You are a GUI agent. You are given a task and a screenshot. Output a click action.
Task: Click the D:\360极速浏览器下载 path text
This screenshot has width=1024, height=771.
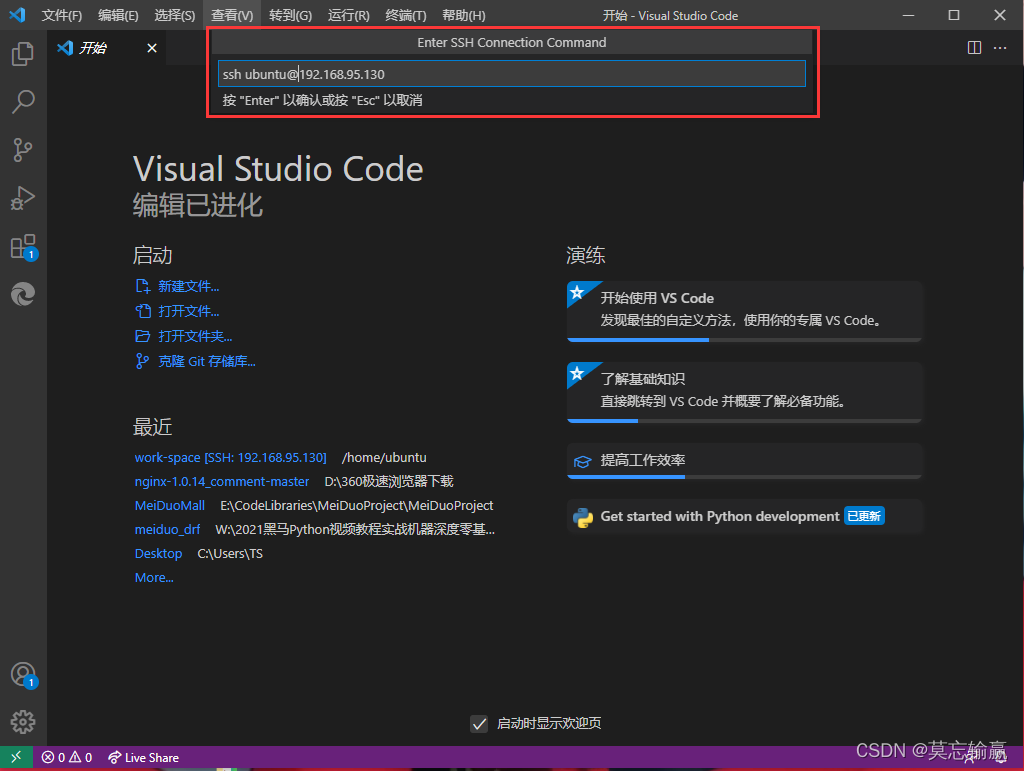pyautogui.click(x=389, y=482)
